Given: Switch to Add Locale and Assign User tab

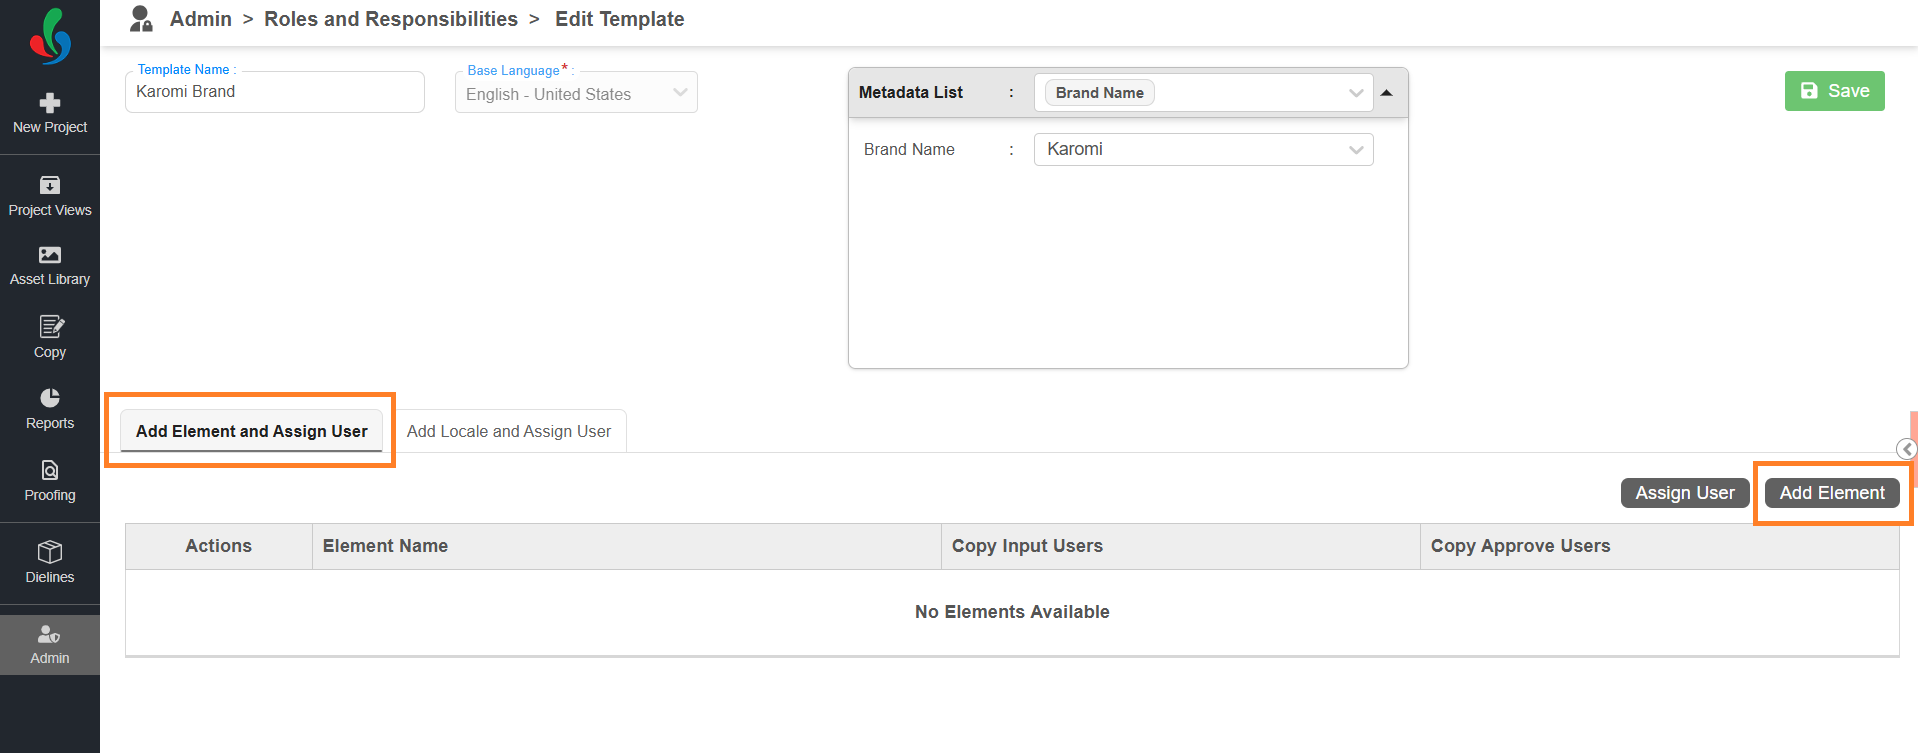Looking at the screenshot, I should click(x=508, y=432).
